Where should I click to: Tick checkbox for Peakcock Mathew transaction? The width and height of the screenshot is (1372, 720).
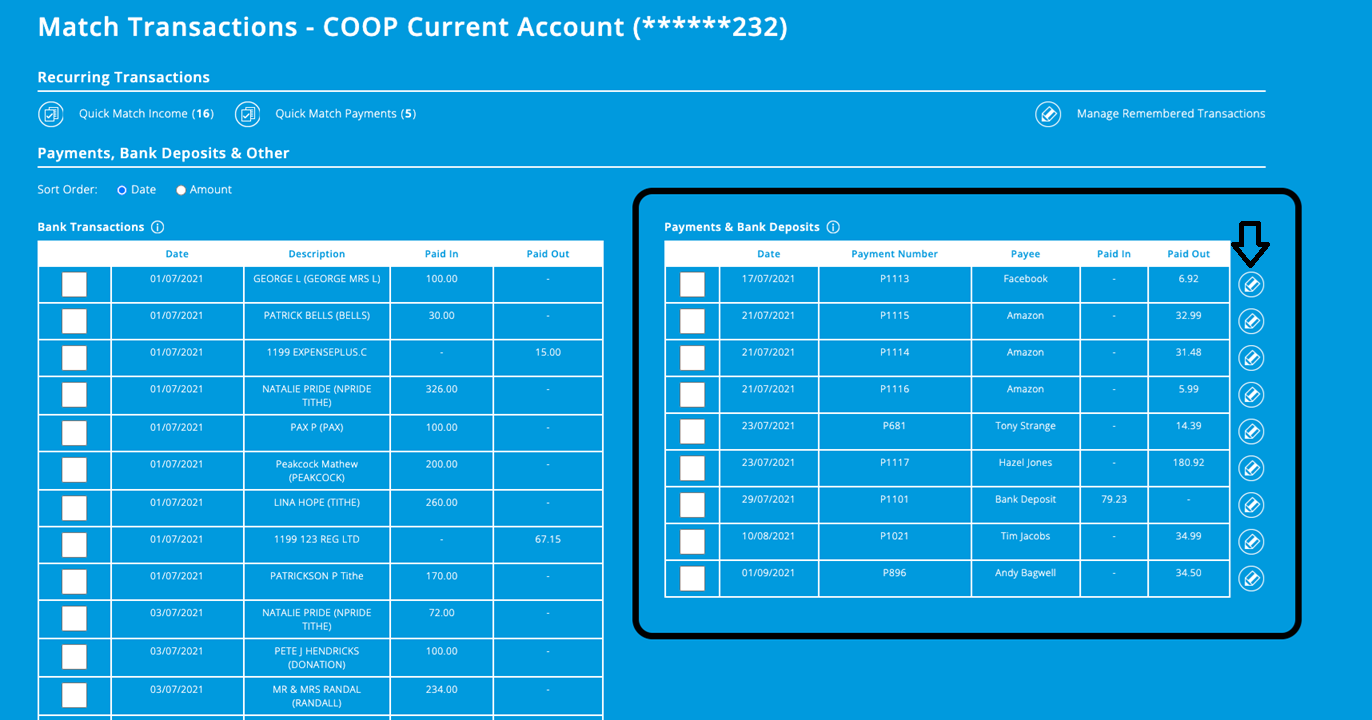point(74,471)
